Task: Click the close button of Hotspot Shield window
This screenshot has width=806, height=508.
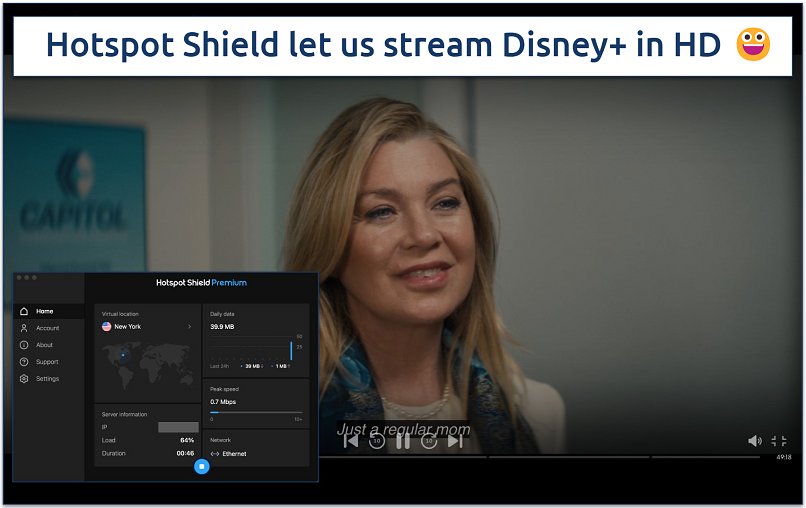Action: (19, 278)
